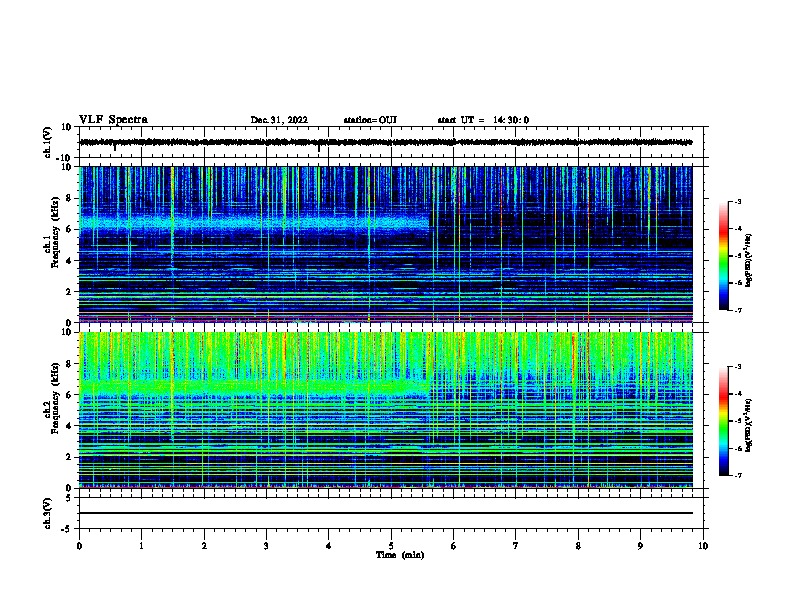This screenshot has width=792, height=612.
Task: Click the "10" tick on the time axis
Action: tap(703, 546)
